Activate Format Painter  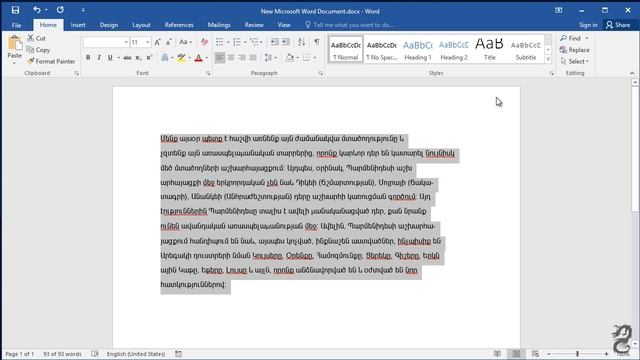[51, 61]
